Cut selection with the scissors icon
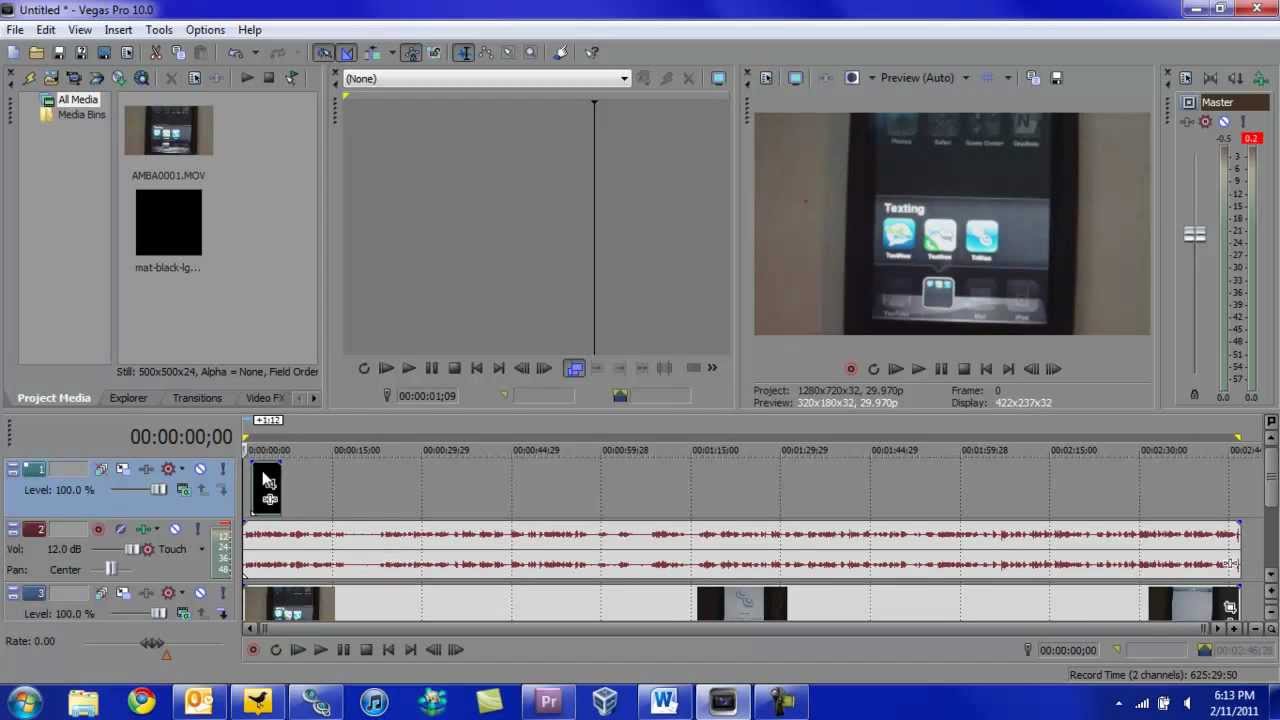1280x720 pixels. point(155,53)
